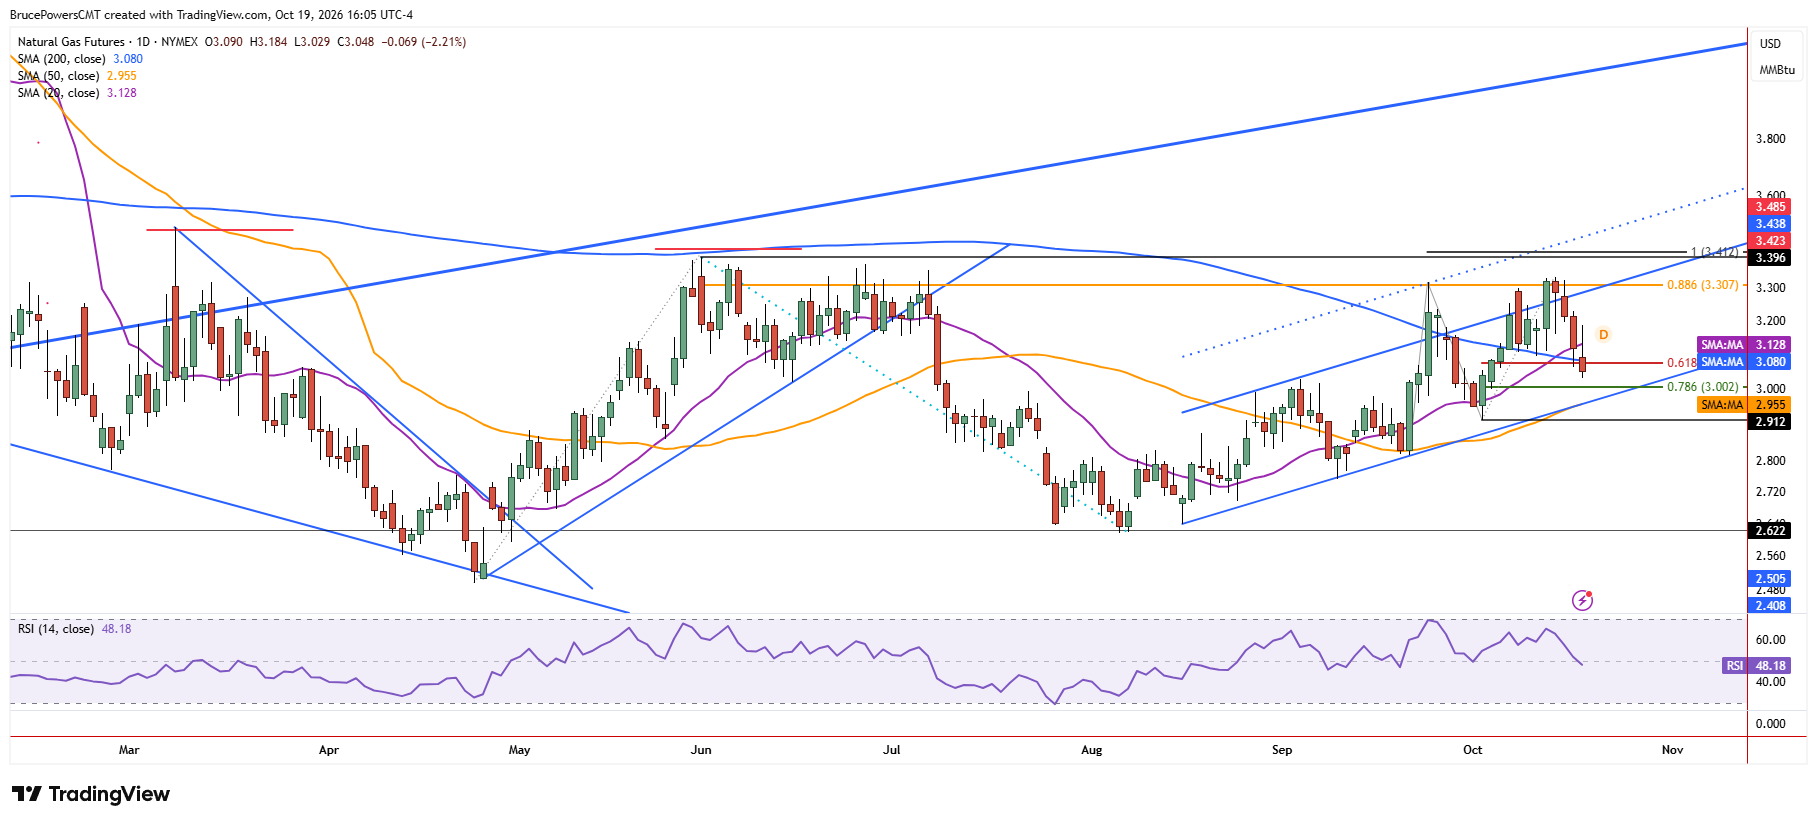The image size is (1817, 824).
Task: Click the red 3.423 price label
Action: tap(1770, 241)
